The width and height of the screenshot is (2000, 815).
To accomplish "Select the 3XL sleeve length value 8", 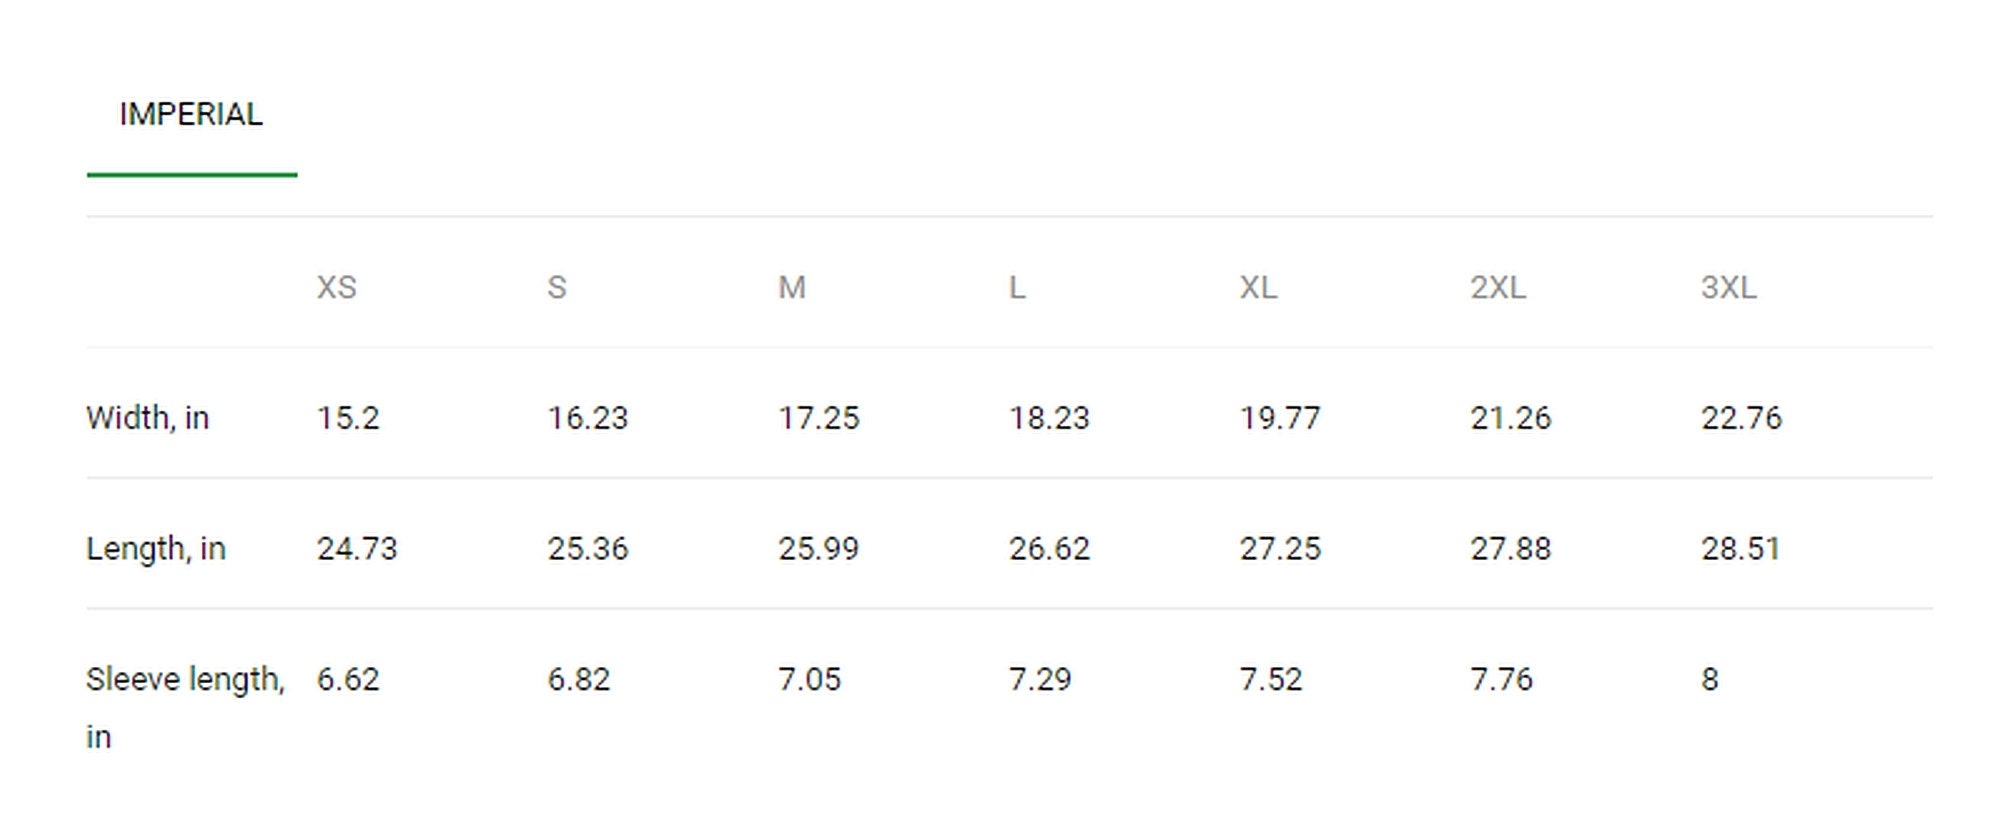I will (x=1710, y=680).
